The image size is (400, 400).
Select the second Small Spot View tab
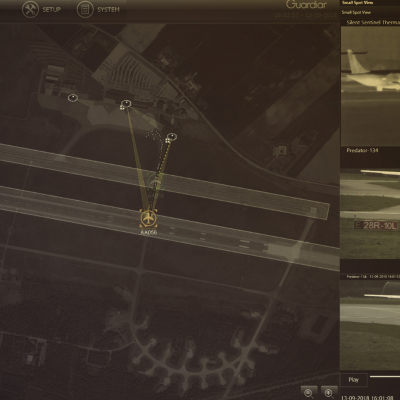pyautogui.click(x=356, y=12)
